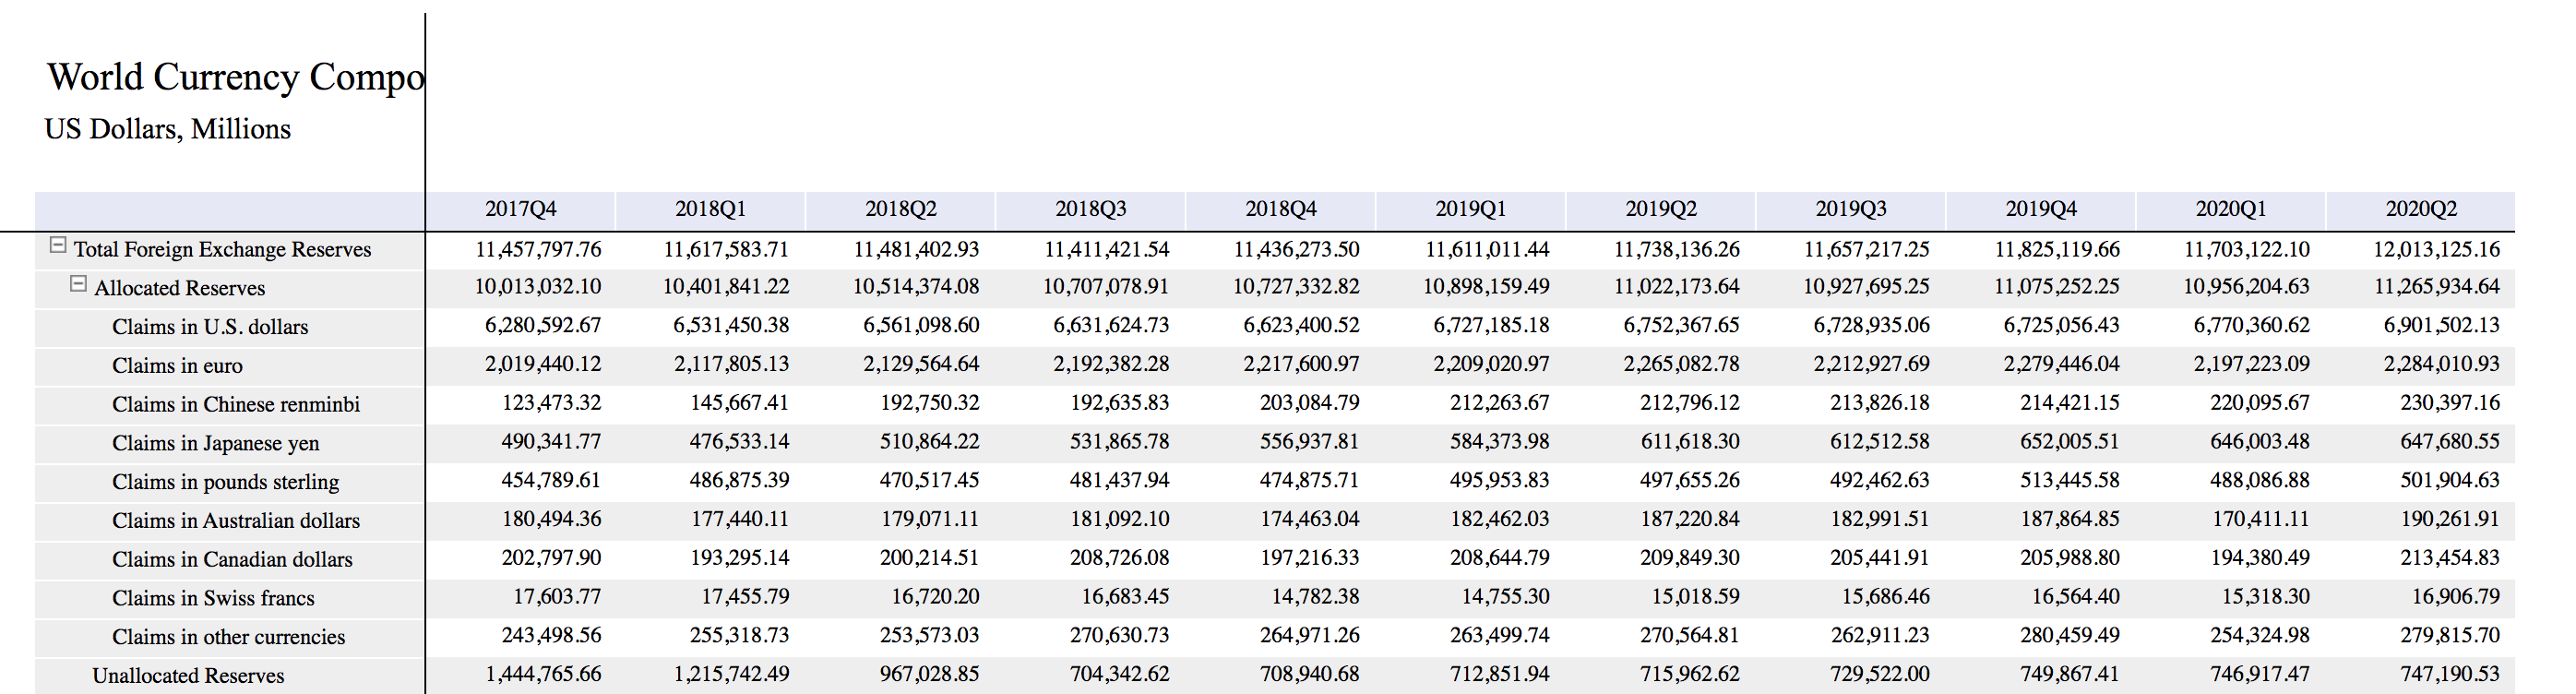Click U.S. dollars value 6,901,502.13
This screenshot has height=694, width=2576.
coord(2441,326)
